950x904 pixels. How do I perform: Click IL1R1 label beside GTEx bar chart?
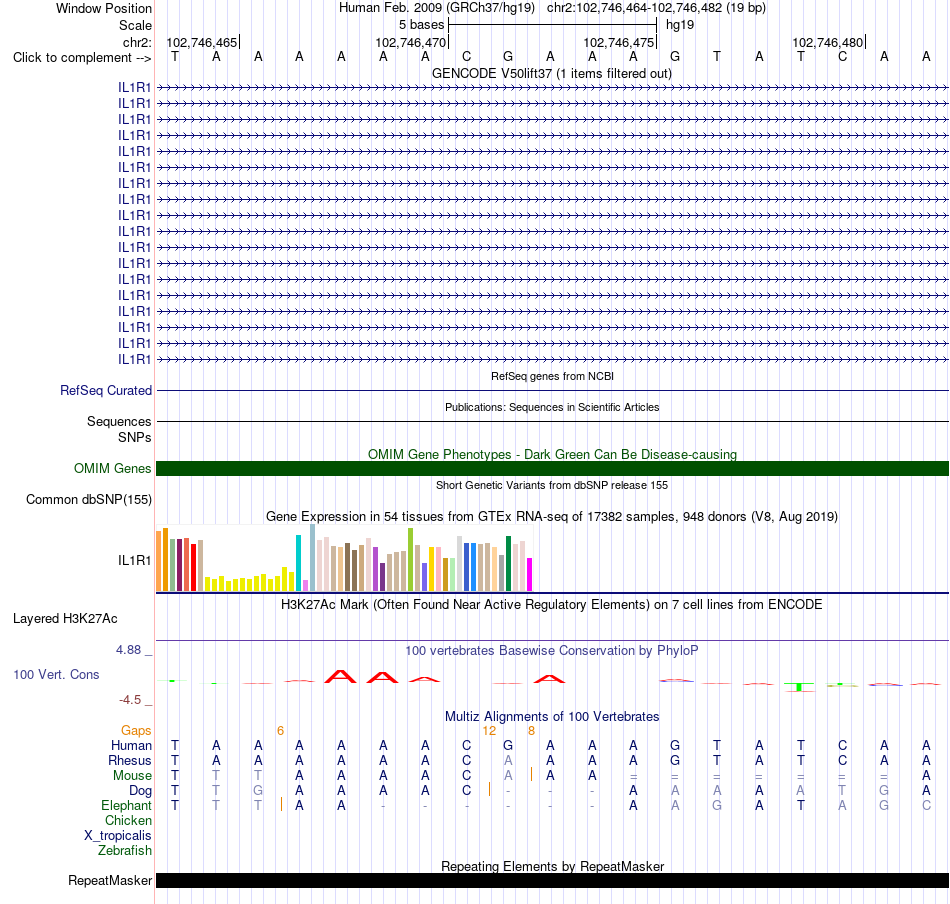pyautogui.click(x=134, y=561)
